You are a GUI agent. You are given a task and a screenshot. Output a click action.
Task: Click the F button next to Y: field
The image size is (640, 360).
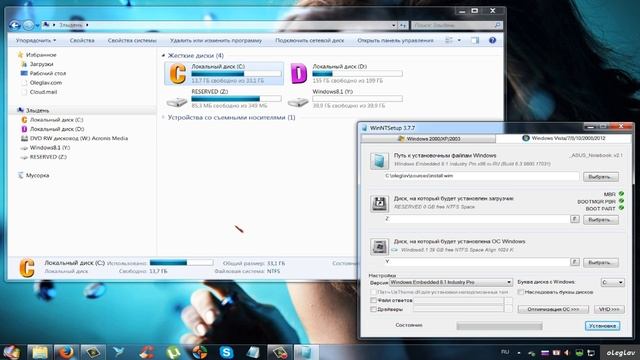575,262
